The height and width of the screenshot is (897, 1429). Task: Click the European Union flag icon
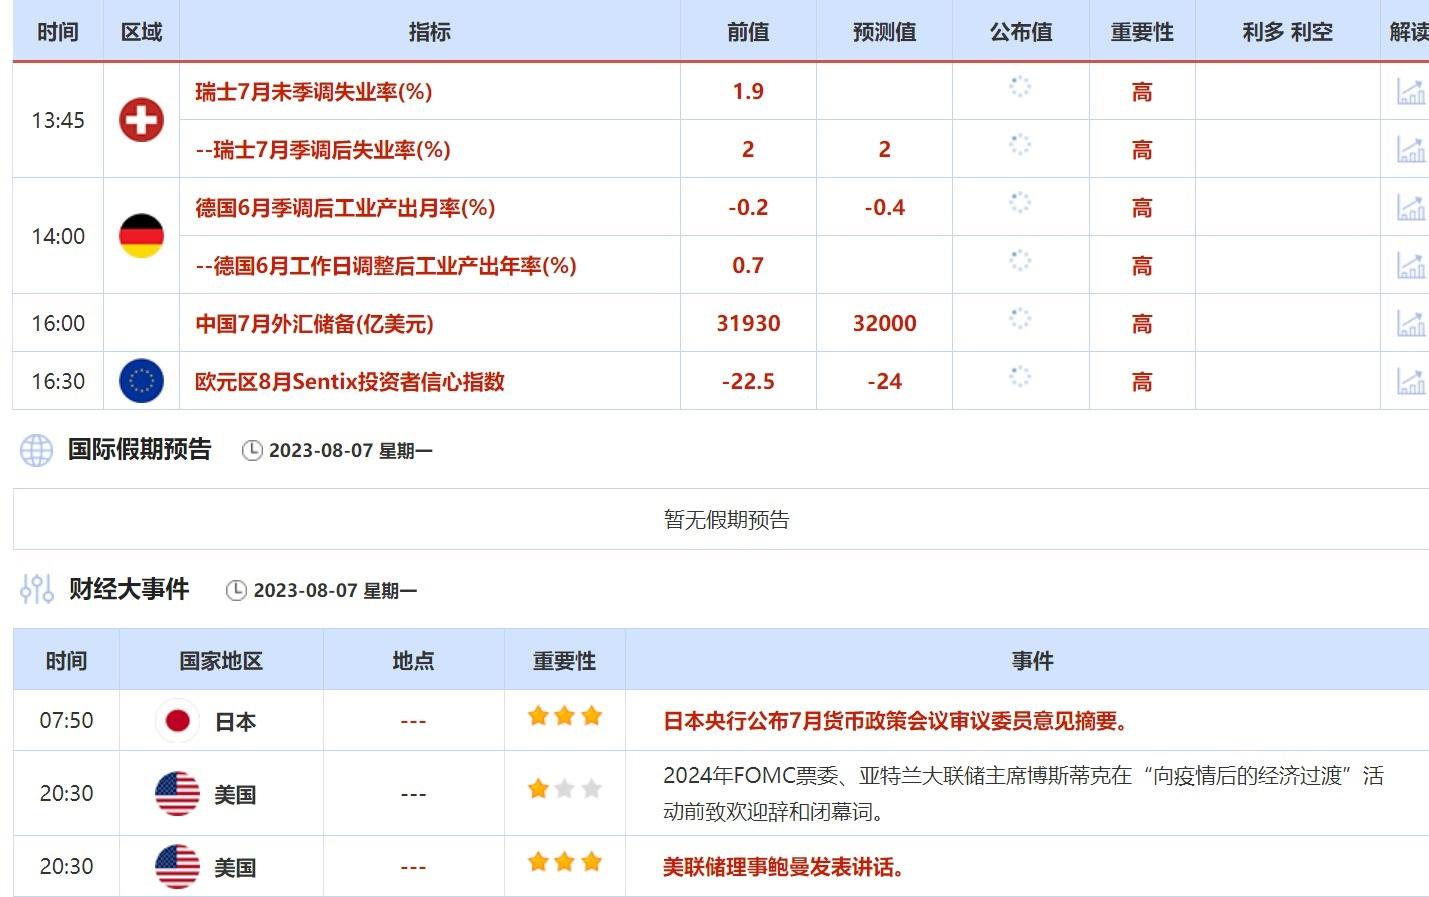141,381
